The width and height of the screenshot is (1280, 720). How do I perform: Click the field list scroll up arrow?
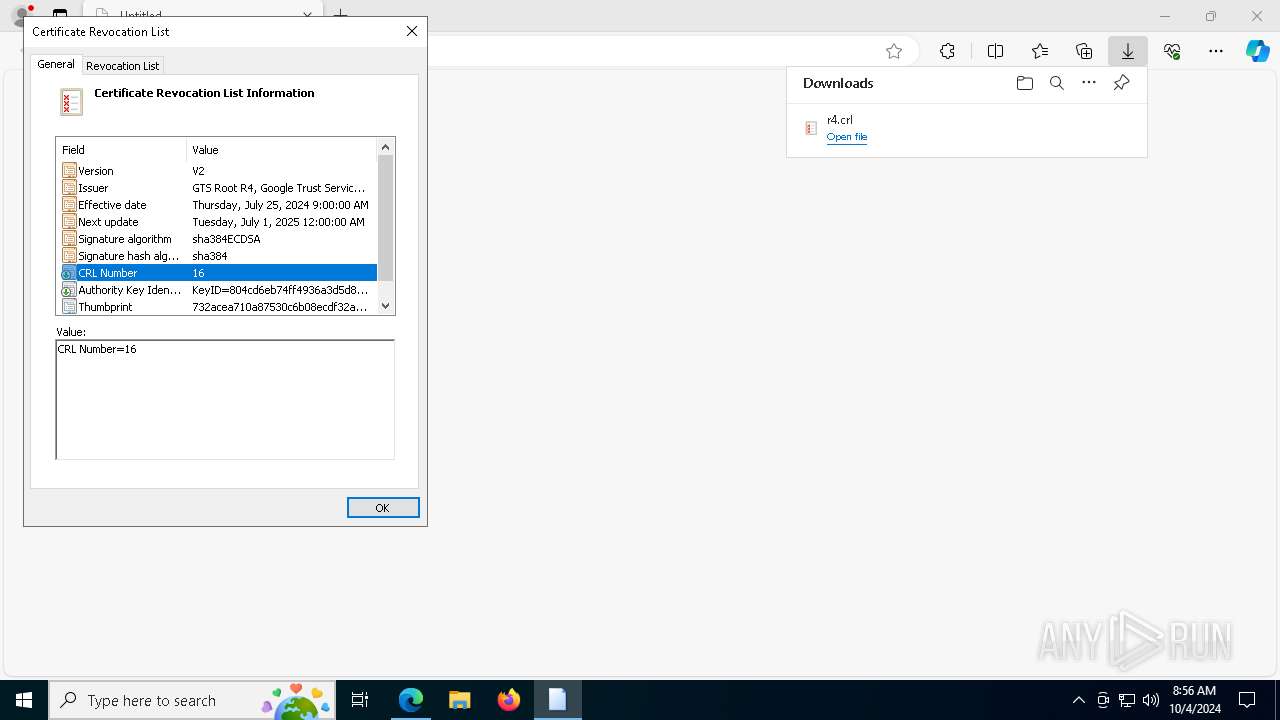pos(386,147)
